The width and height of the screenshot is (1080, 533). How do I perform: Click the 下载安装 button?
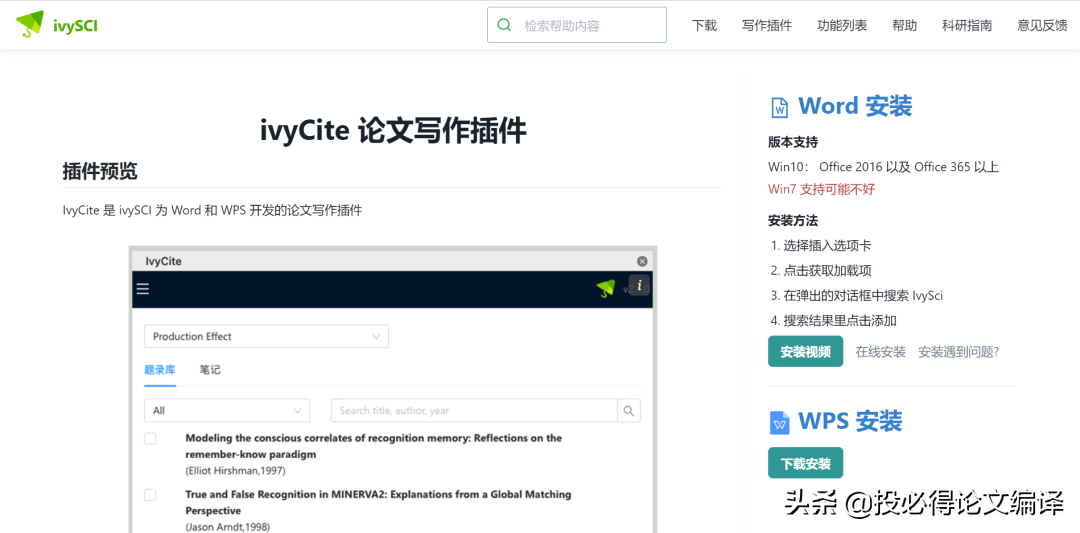pos(805,463)
